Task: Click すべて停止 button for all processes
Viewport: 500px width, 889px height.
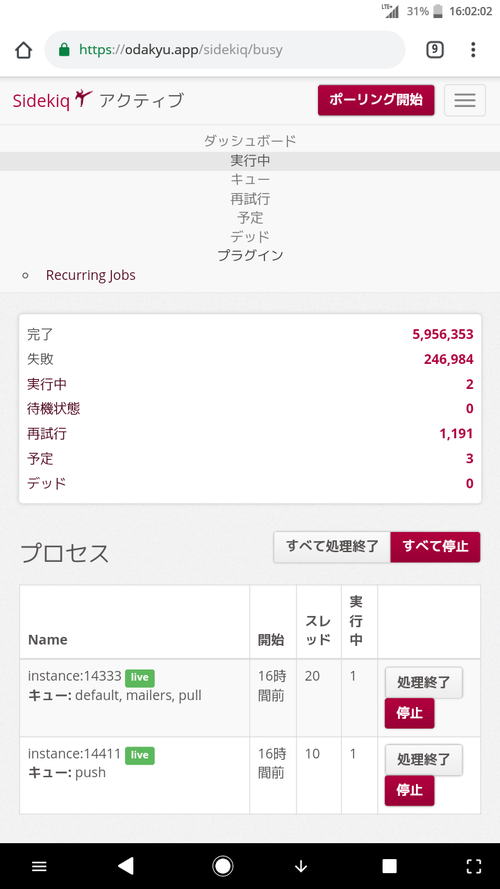Action: (435, 547)
